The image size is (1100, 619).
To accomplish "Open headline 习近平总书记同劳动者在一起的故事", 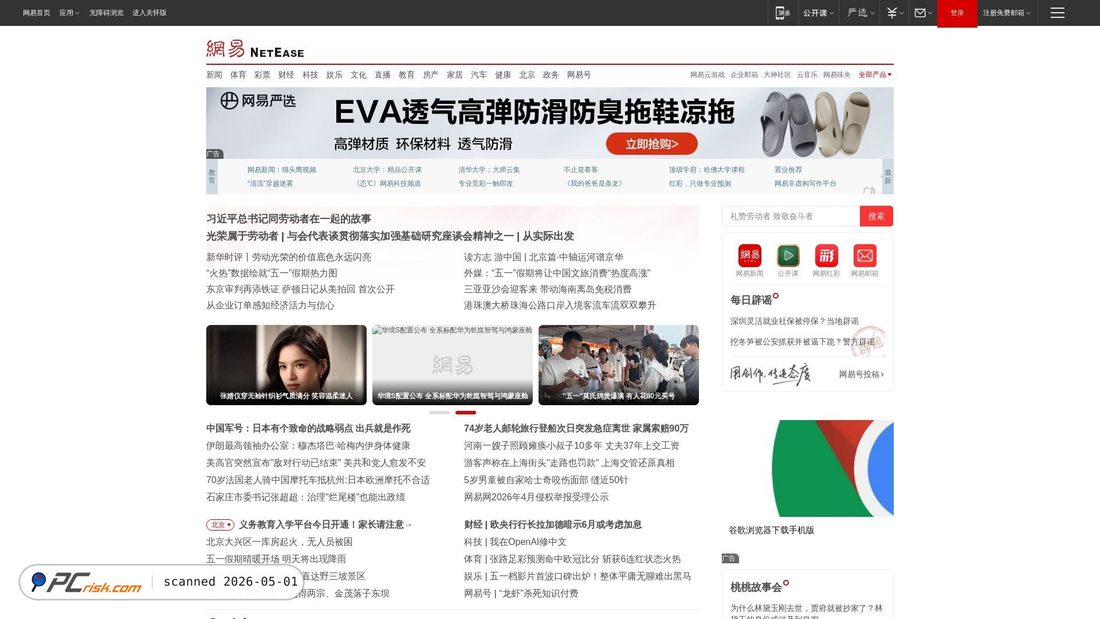I will [x=288, y=219].
